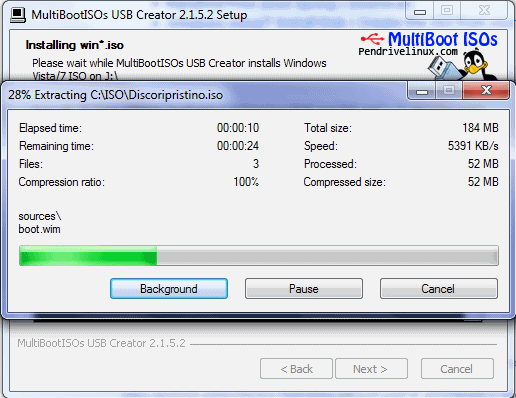Viewport: 516px width, 398px height.
Task: Close the 28% Extracting dialog window
Action: click(x=486, y=90)
